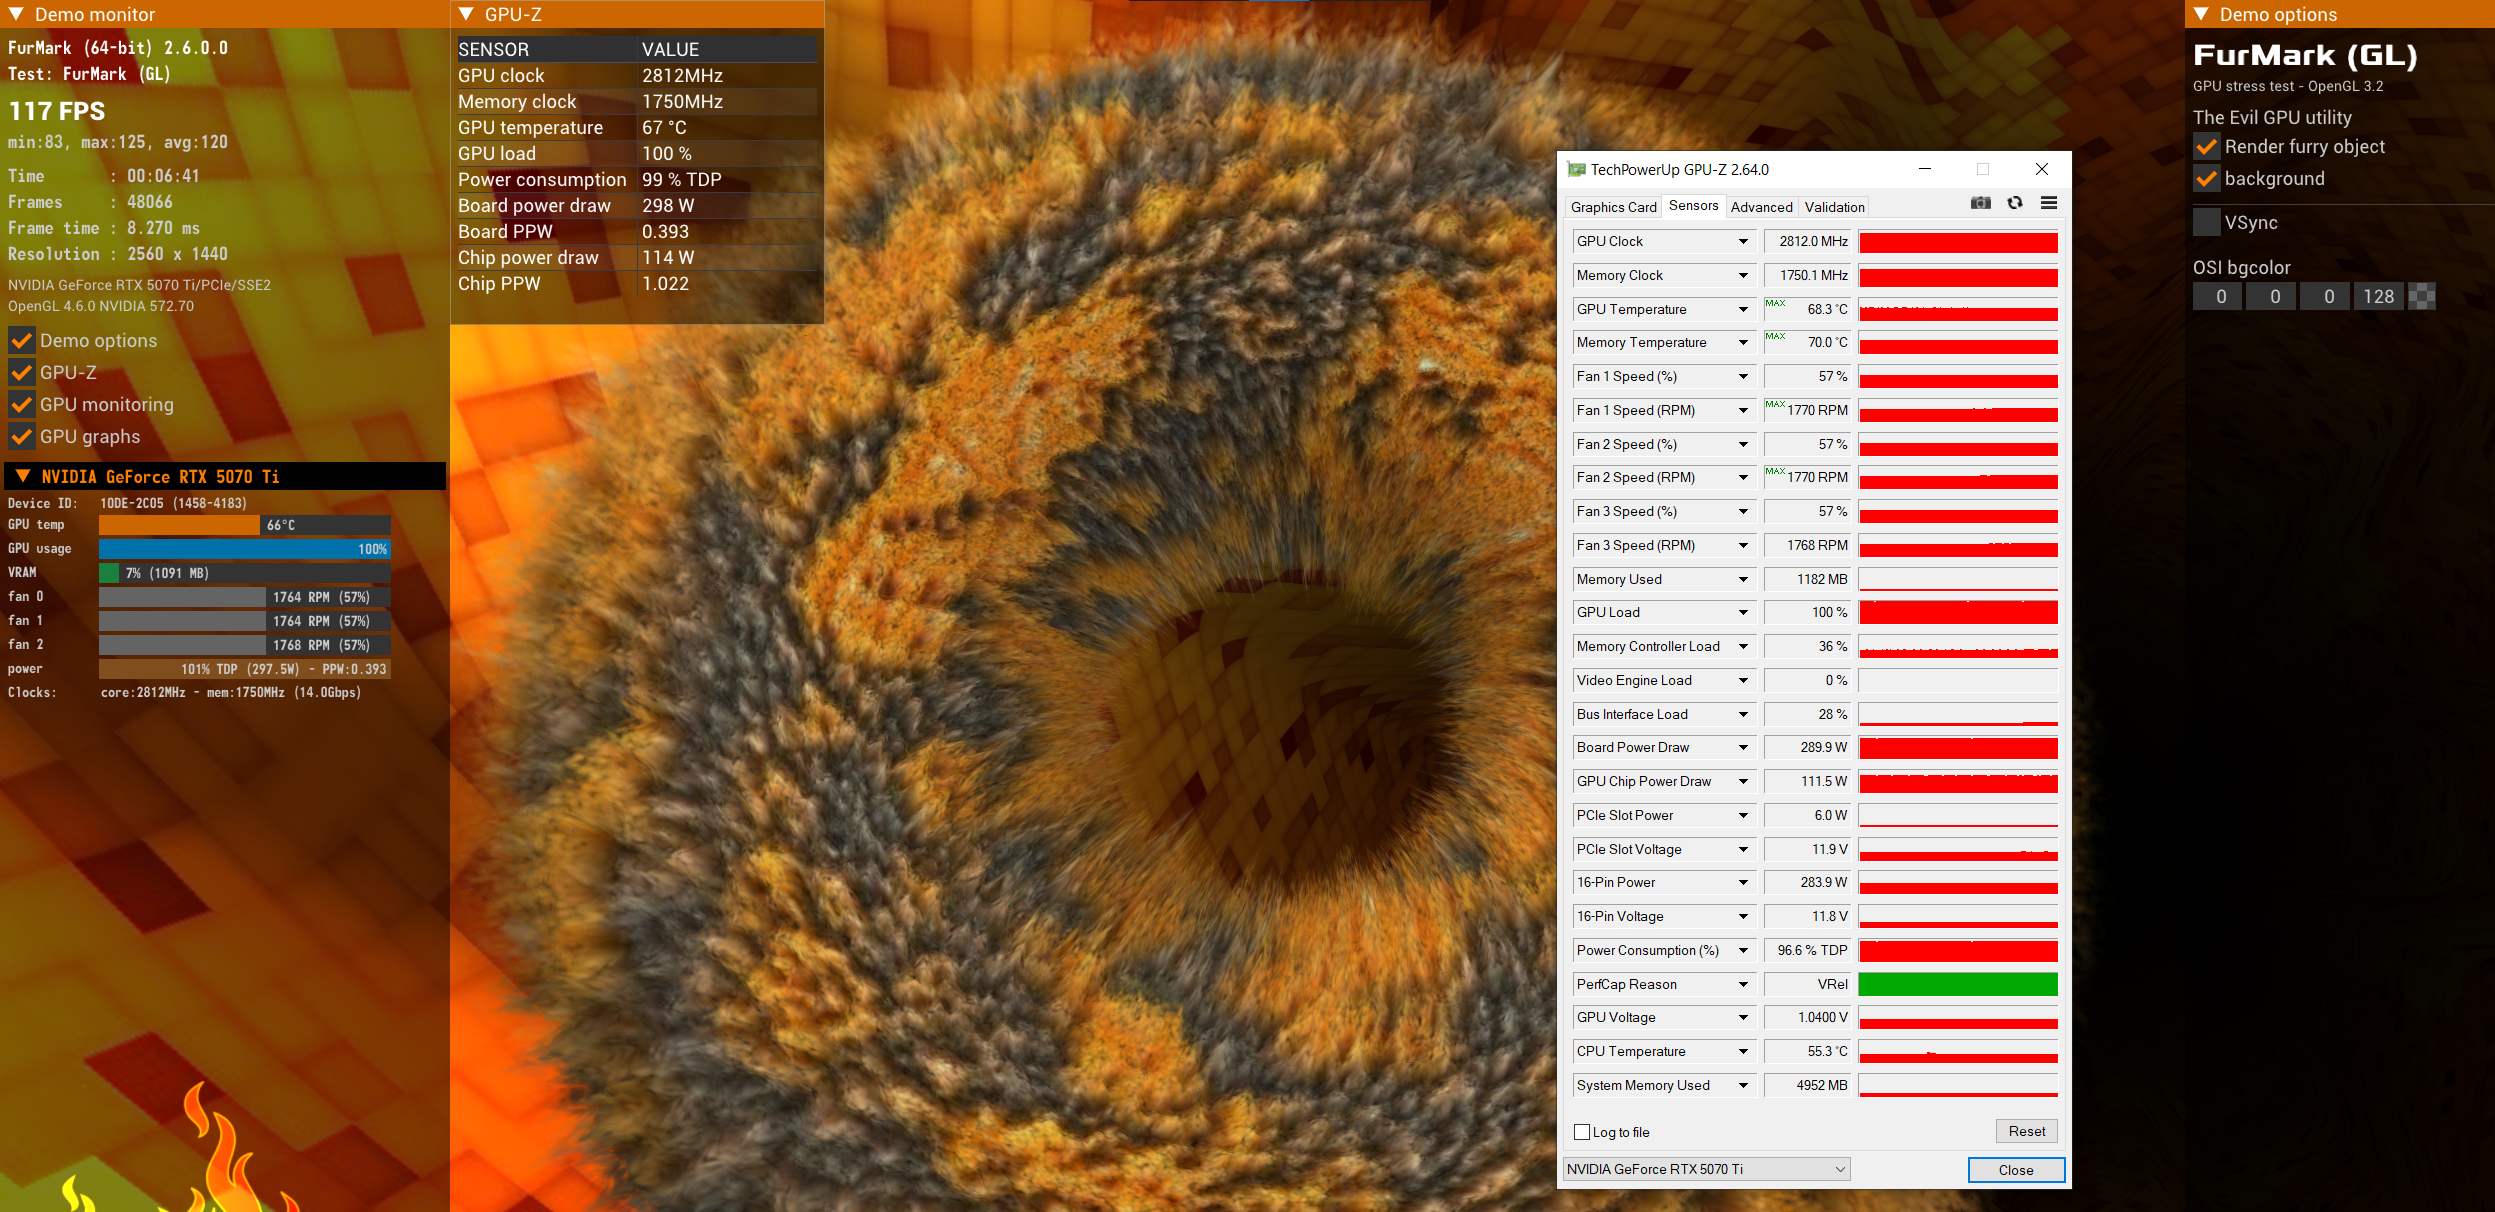Open the GPU Temperature sensor dropdown arrow
The image size is (2495, 1212).
(x=1743, y=309)
